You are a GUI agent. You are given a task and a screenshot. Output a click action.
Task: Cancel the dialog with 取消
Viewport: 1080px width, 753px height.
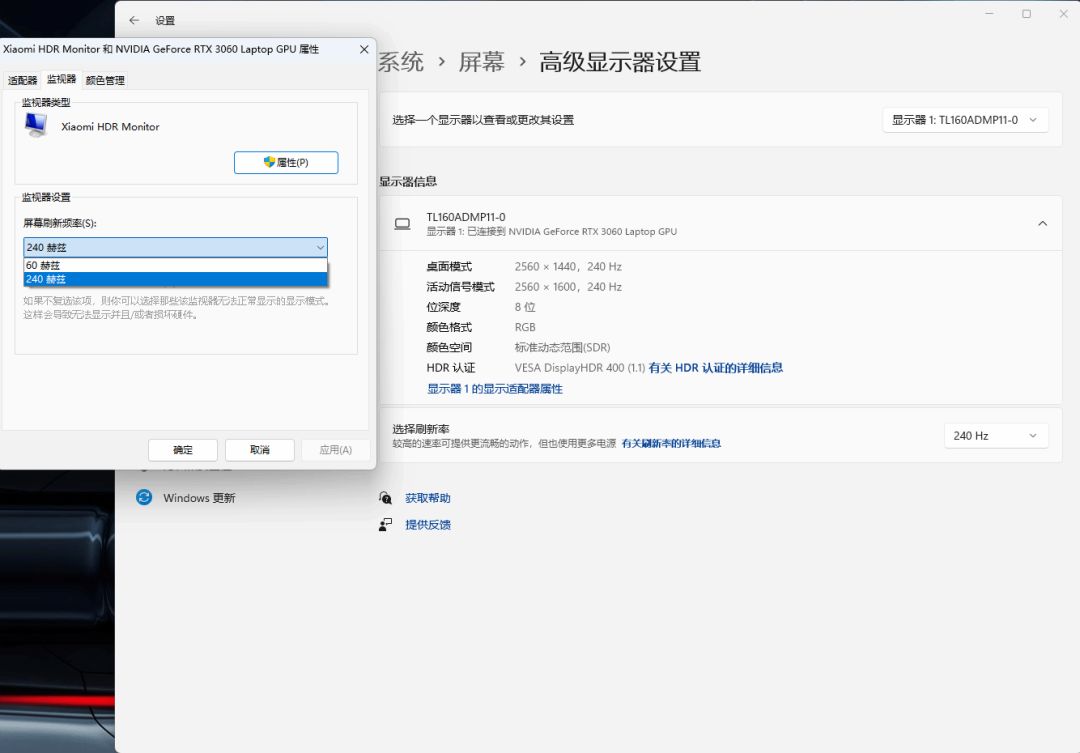tap(260, 450)
